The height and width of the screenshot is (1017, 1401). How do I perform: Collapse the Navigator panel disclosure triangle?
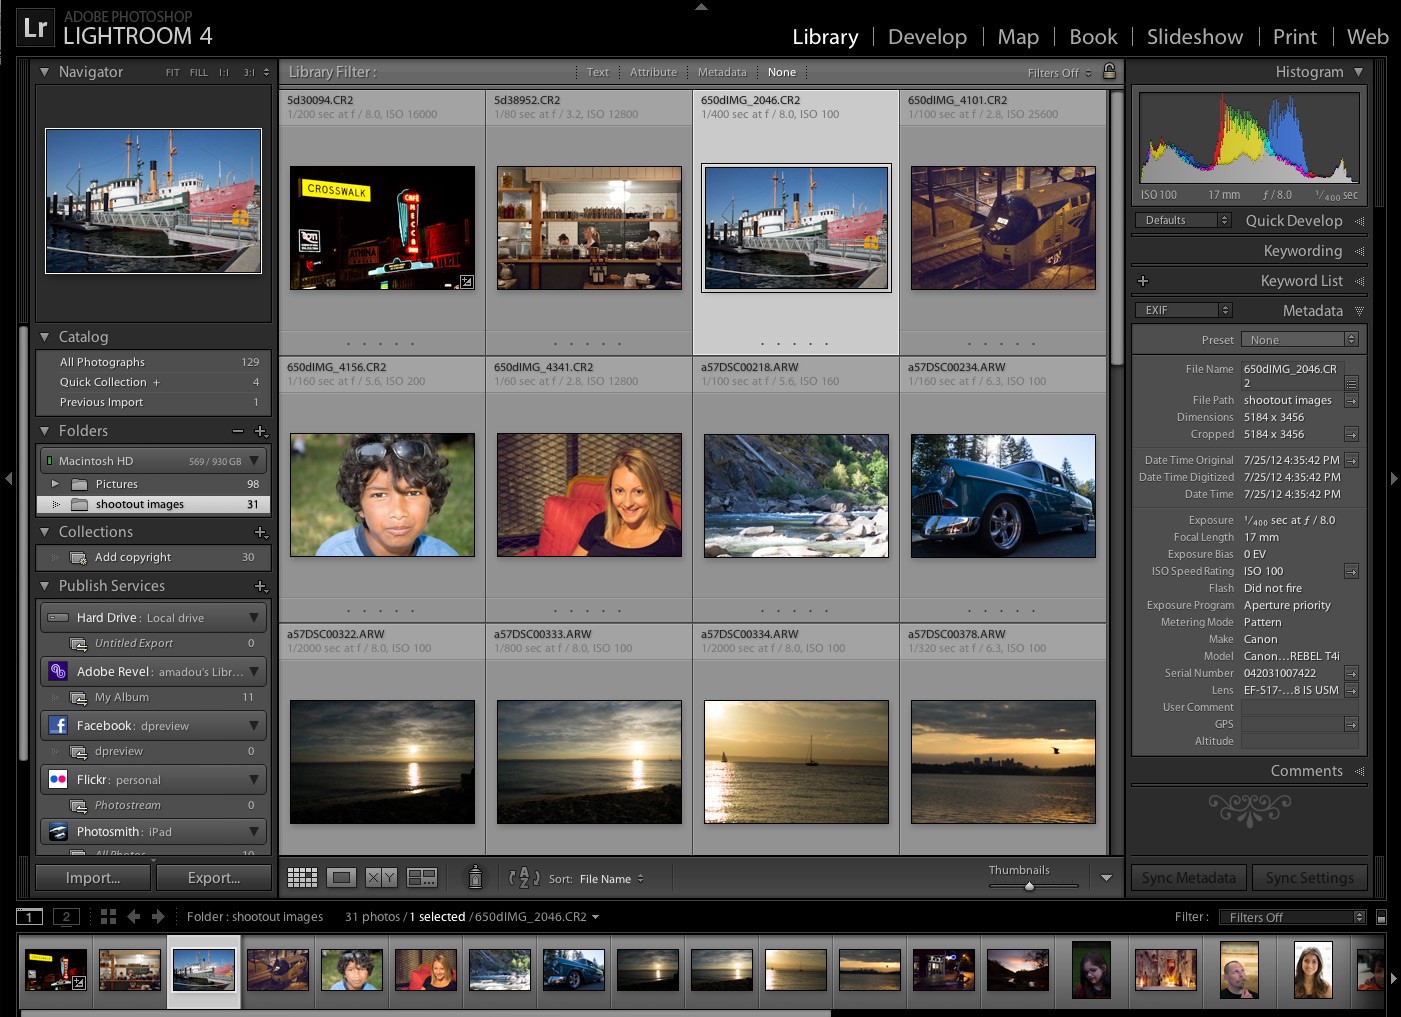click(43, 71)
